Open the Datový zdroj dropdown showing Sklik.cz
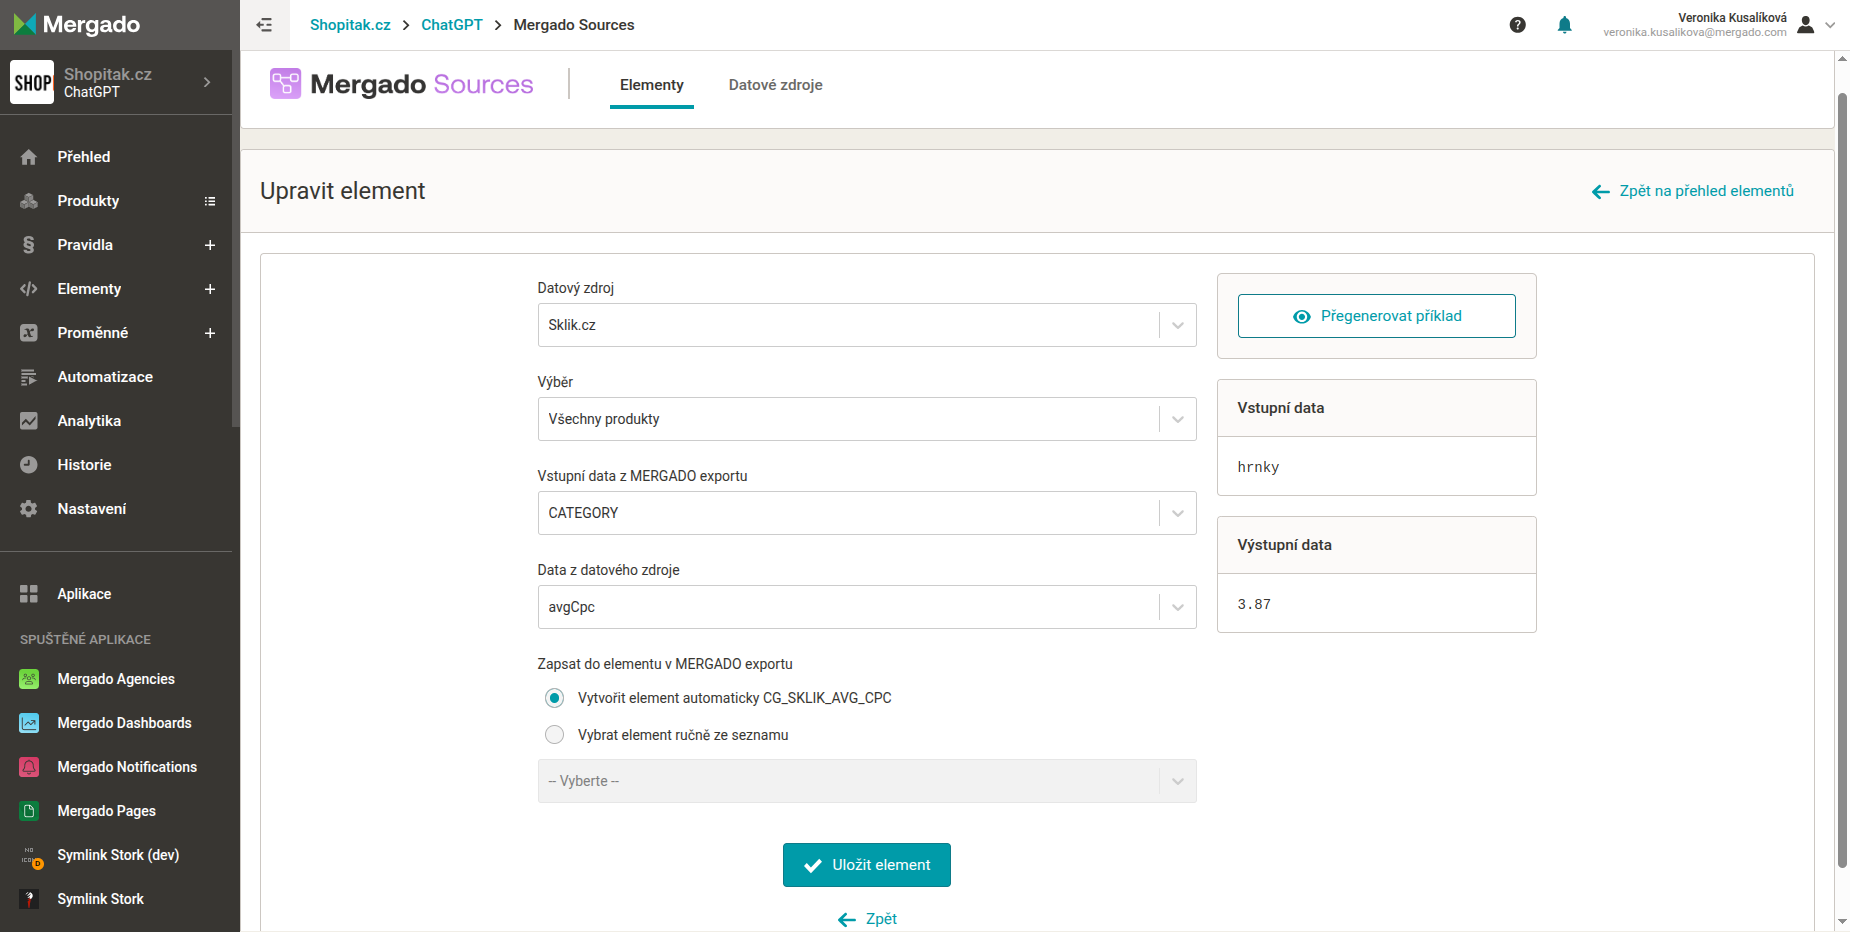Viewport: 1850px width, 932px height. [x=867, y=325]
